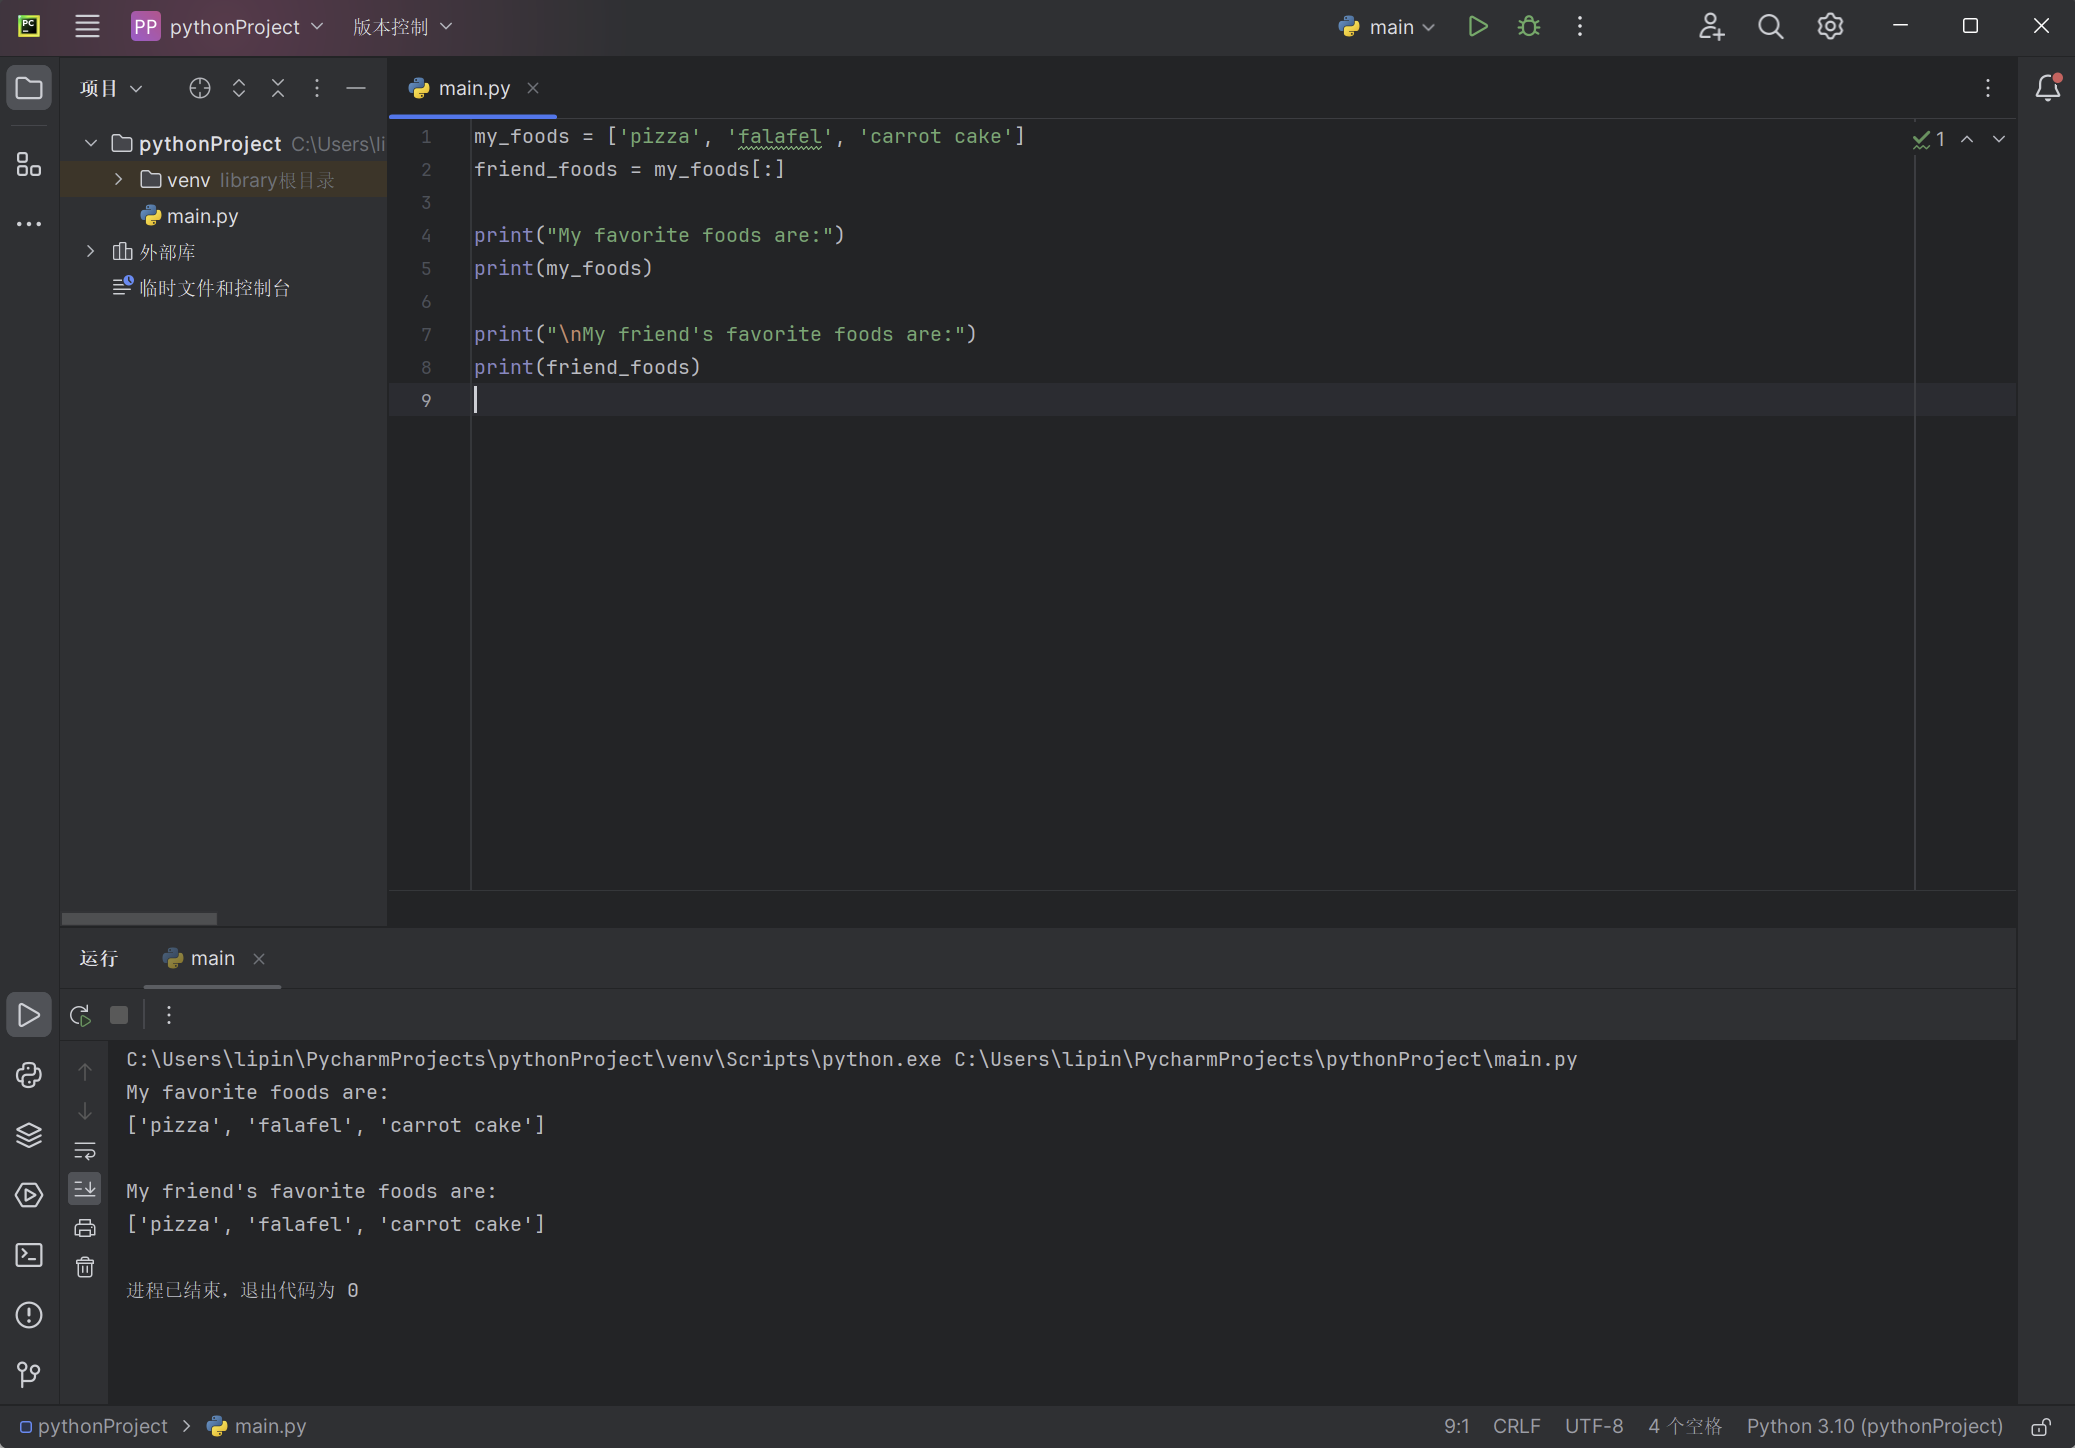2075x1448 pixels.
Task: Open project view 项目 dropdown
Action: coord(112,88)
